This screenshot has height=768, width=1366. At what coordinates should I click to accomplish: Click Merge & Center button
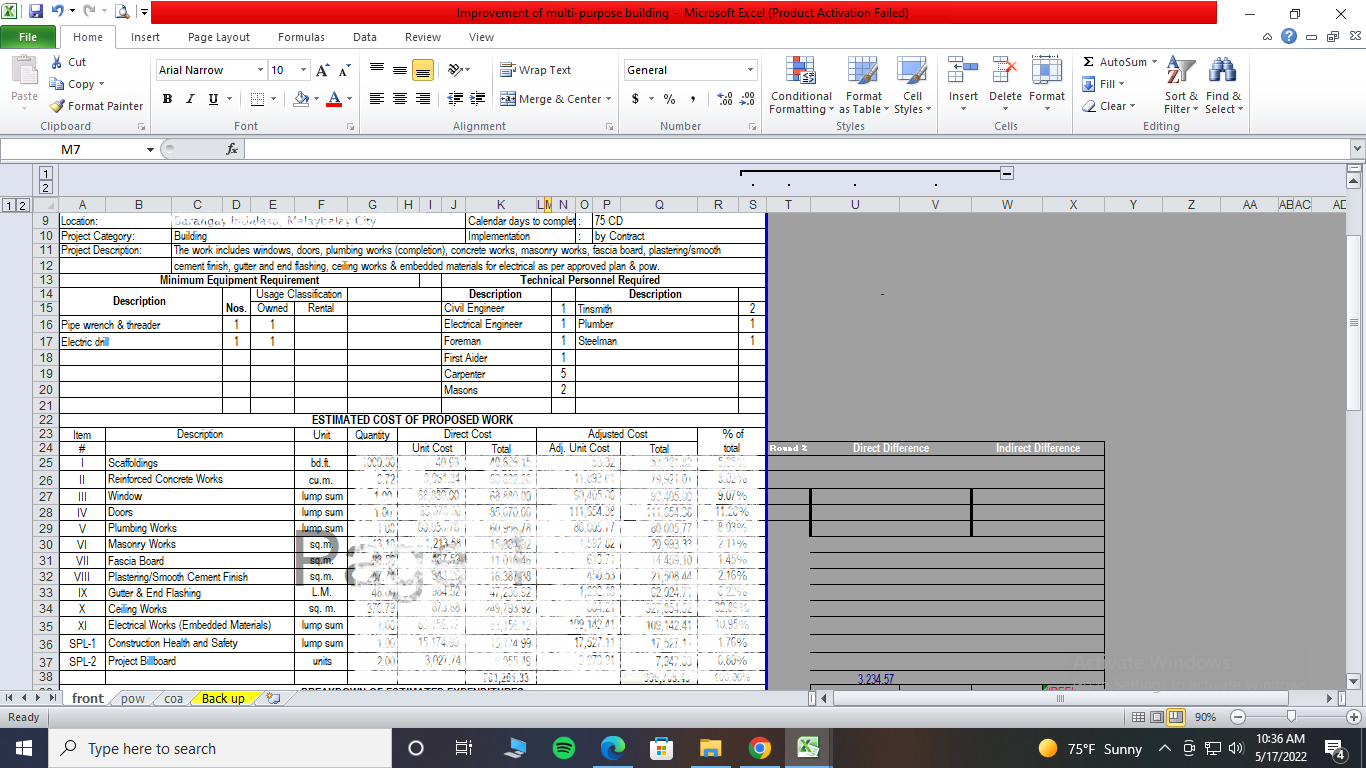point(551,99)
